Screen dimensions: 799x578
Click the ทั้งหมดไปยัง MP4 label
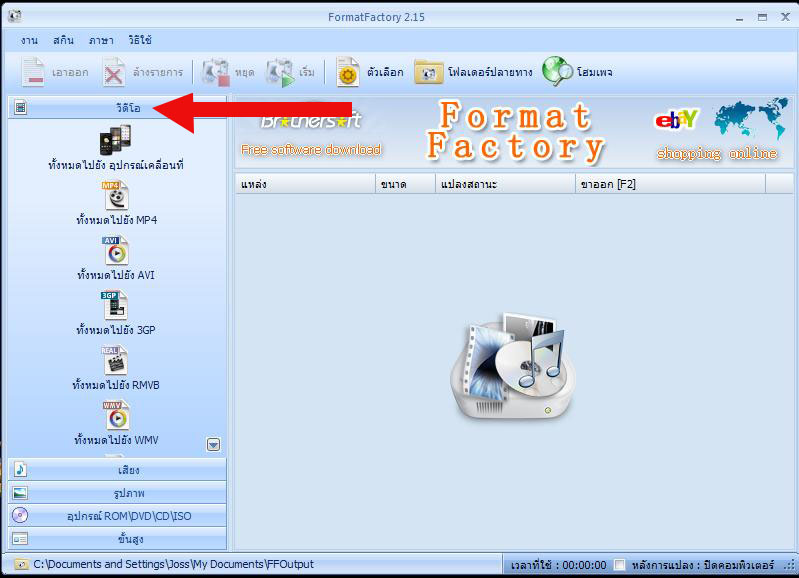[117, 220]
